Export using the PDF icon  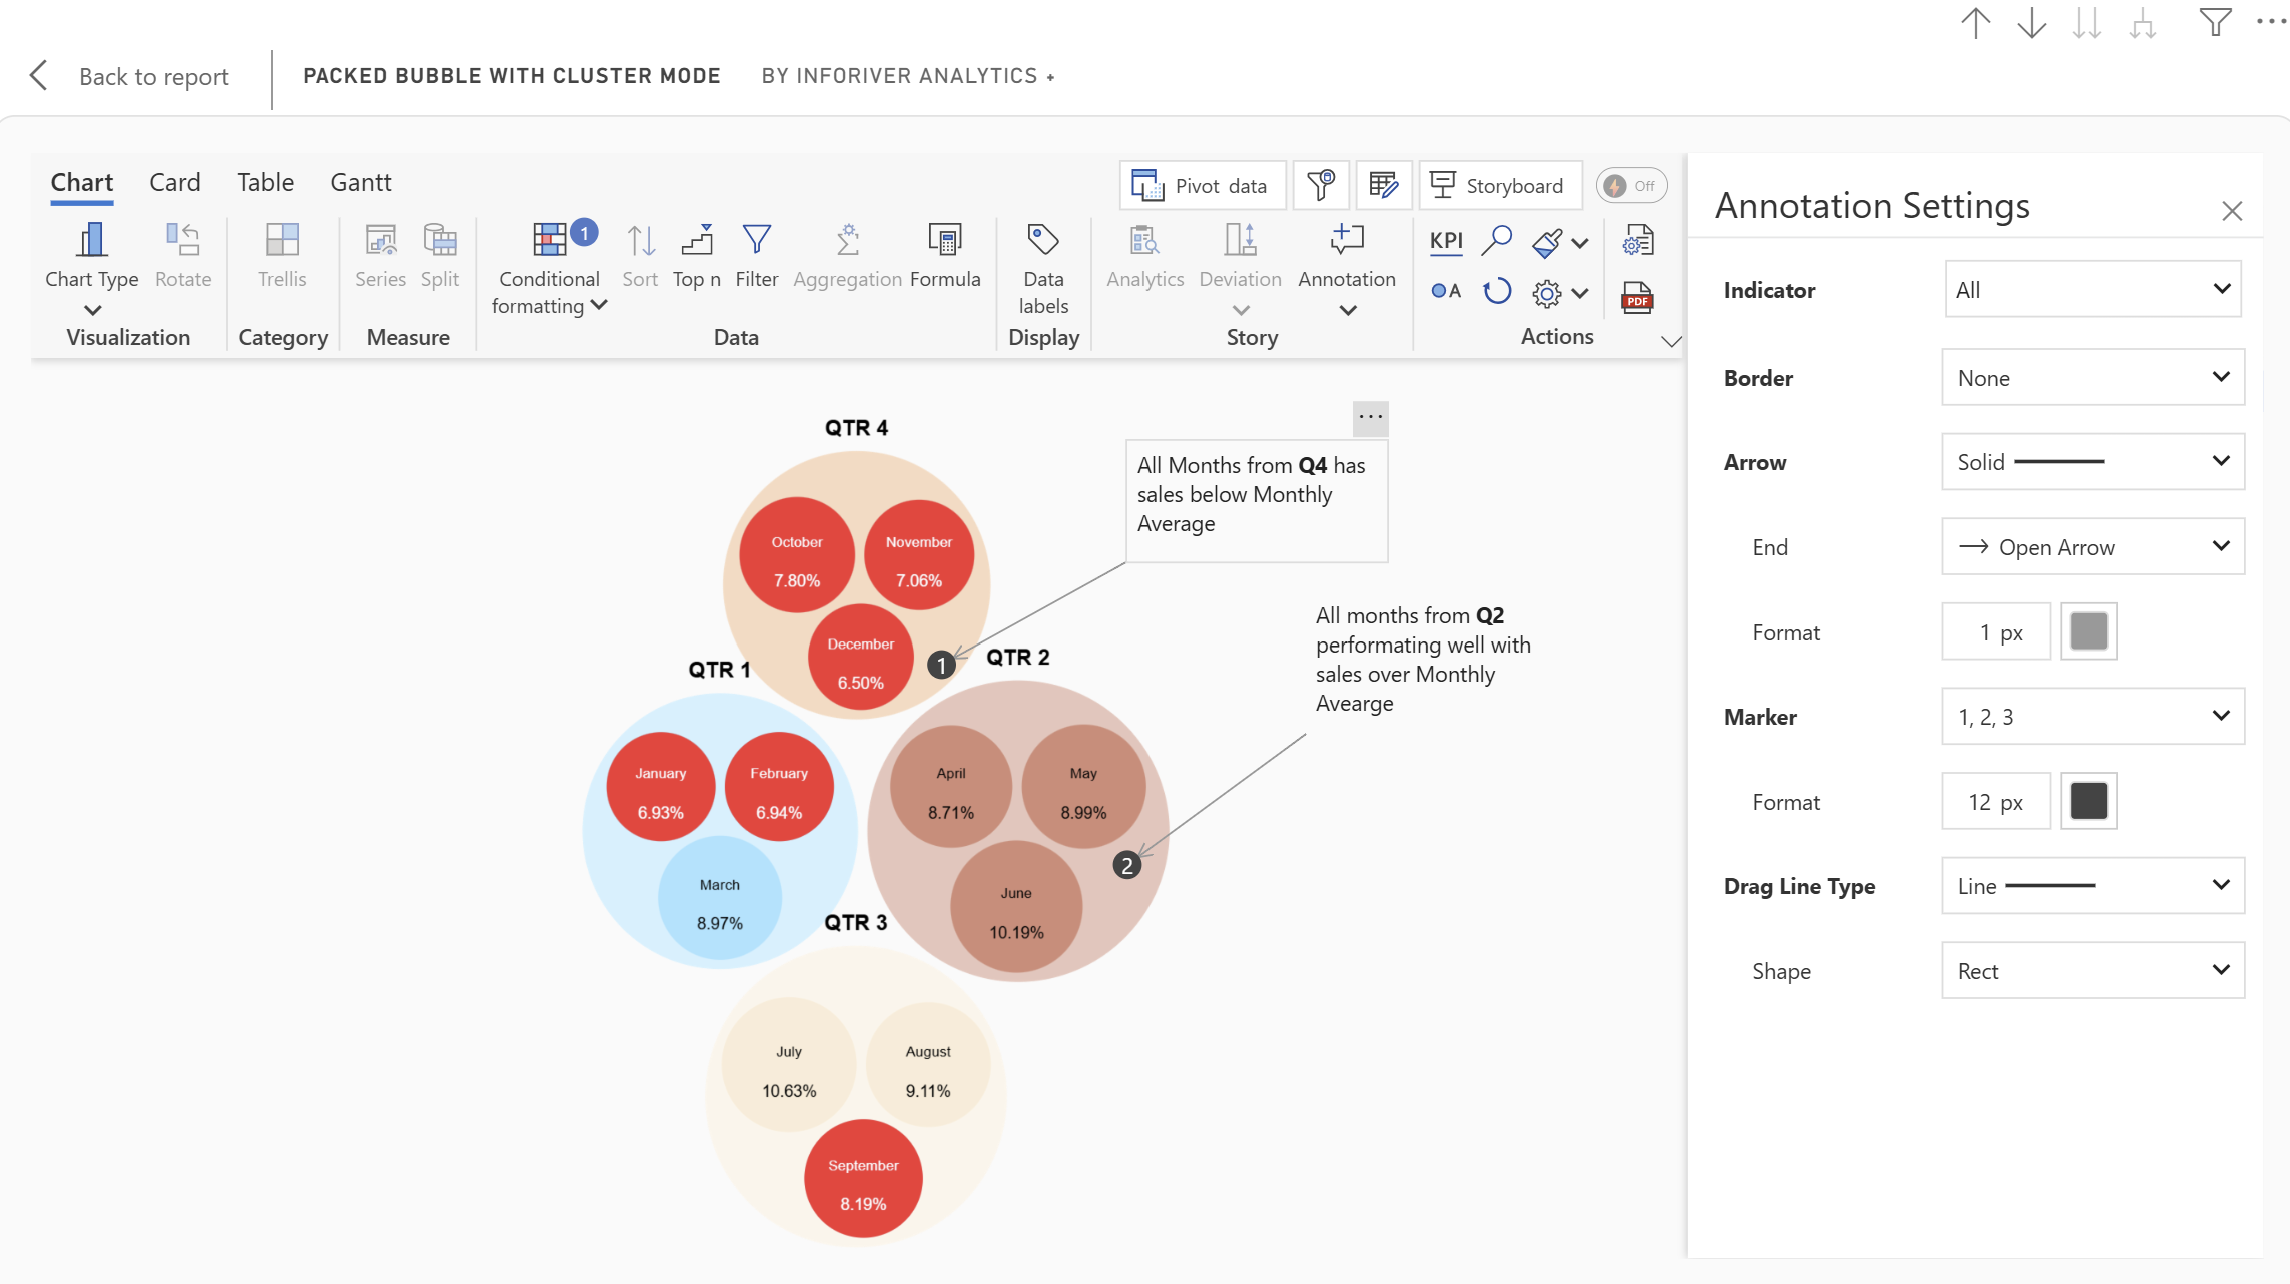1637,297
